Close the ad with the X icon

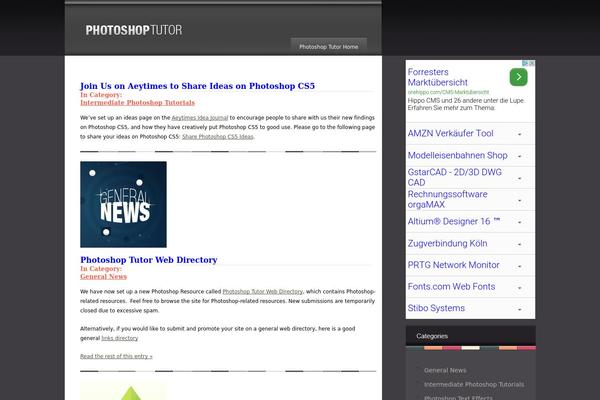click(532, 63)
